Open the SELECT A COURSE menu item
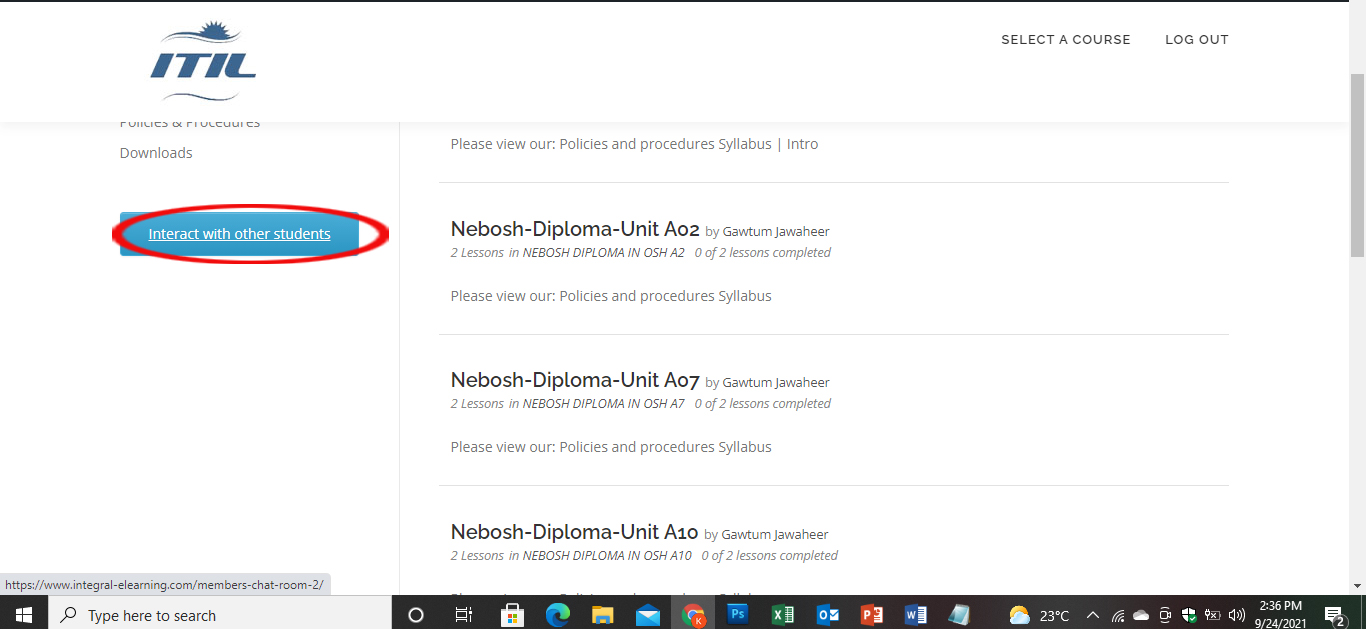The width and height of the screenshot is (1366, 629). click(1066, 40)
